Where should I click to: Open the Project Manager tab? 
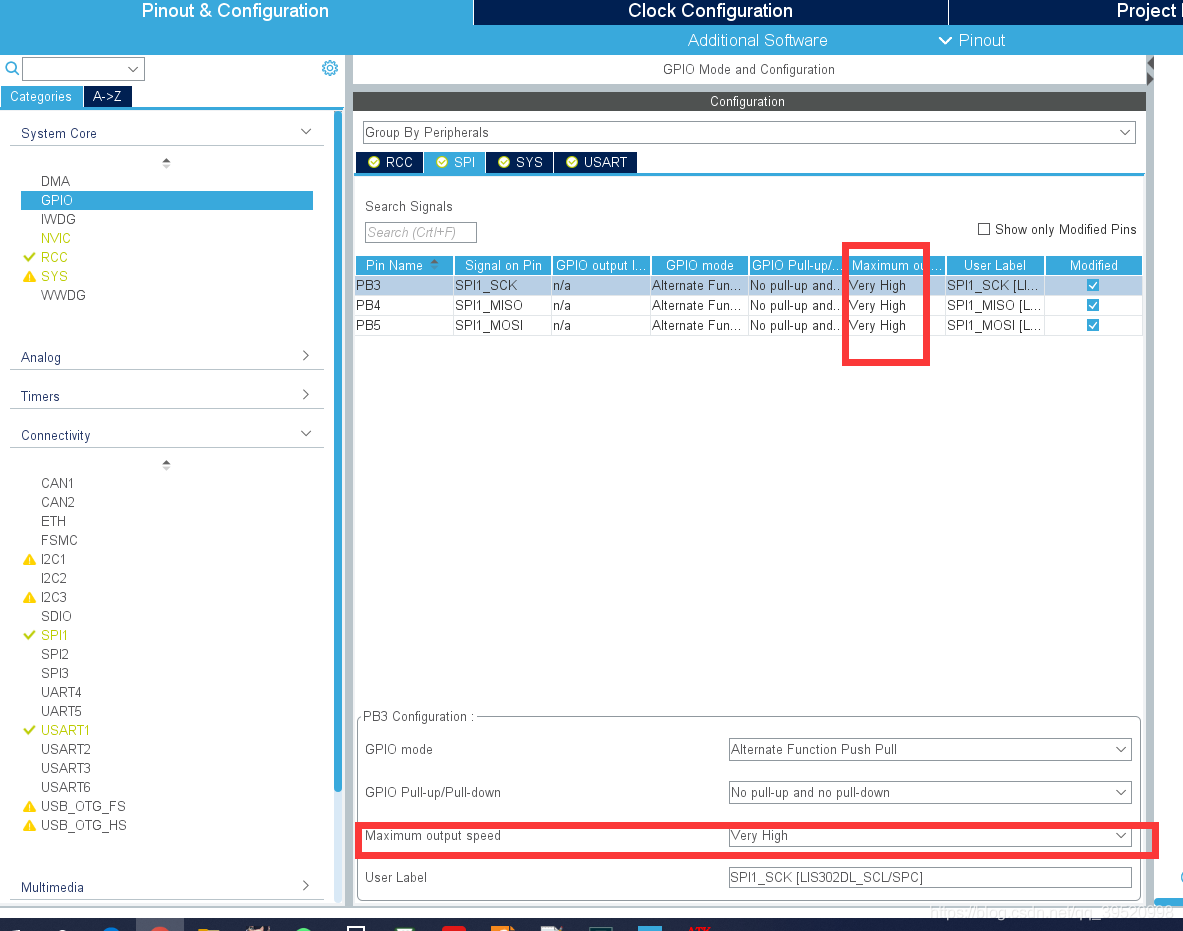point(1065,11)
